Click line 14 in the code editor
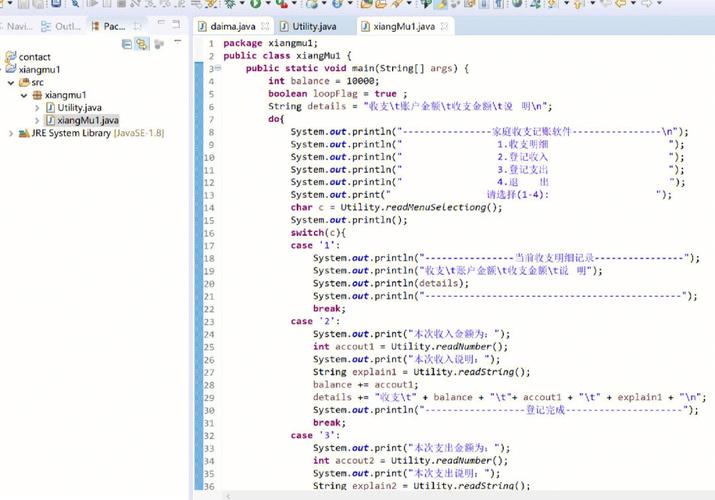This screenshot has height=500, width=715. pyautogui.click(x=400, y=207)
